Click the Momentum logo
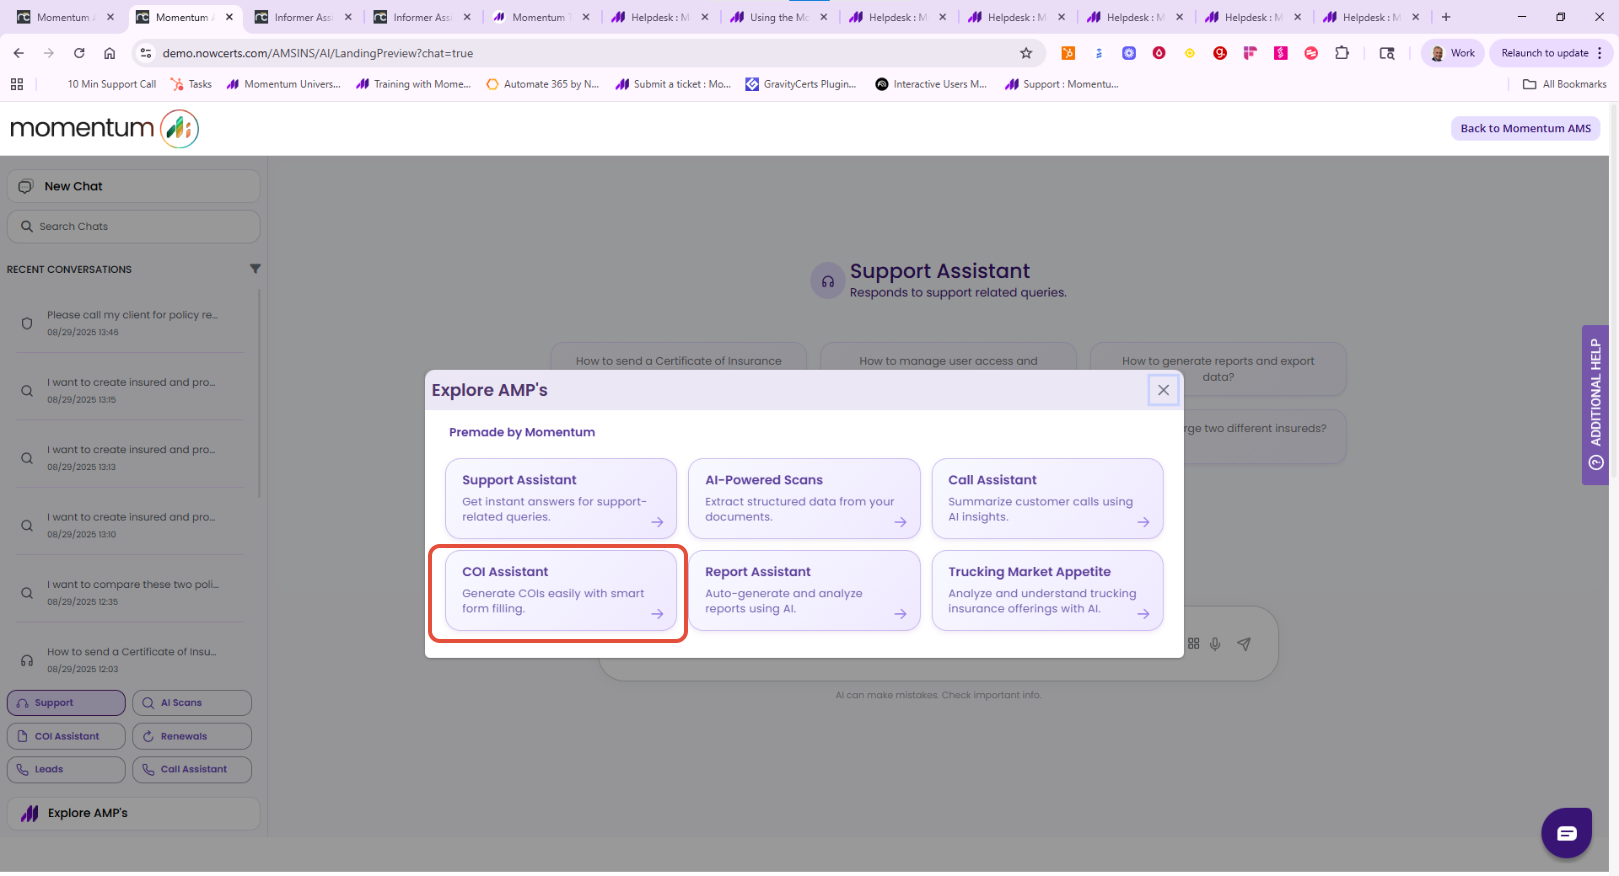Screen dimensions: 1619x876 (x=104, y=128)
